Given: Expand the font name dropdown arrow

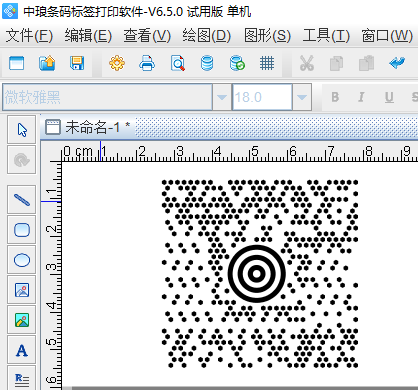Looking at the screenshot, I should (x=222, y=97).
